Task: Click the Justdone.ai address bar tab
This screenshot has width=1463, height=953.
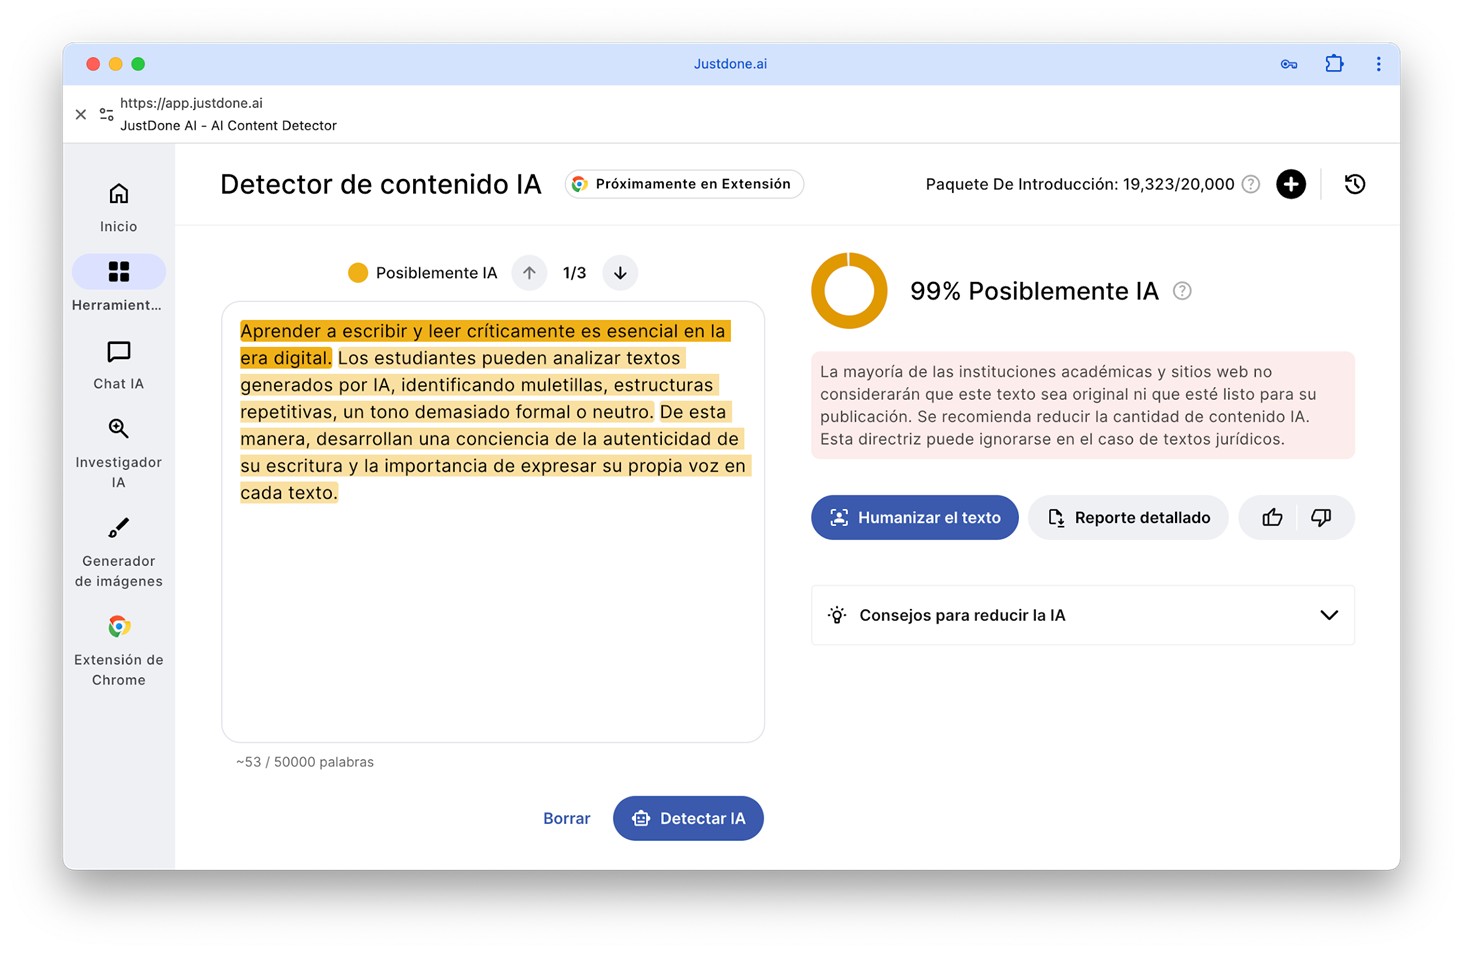Action: point(730,63)
